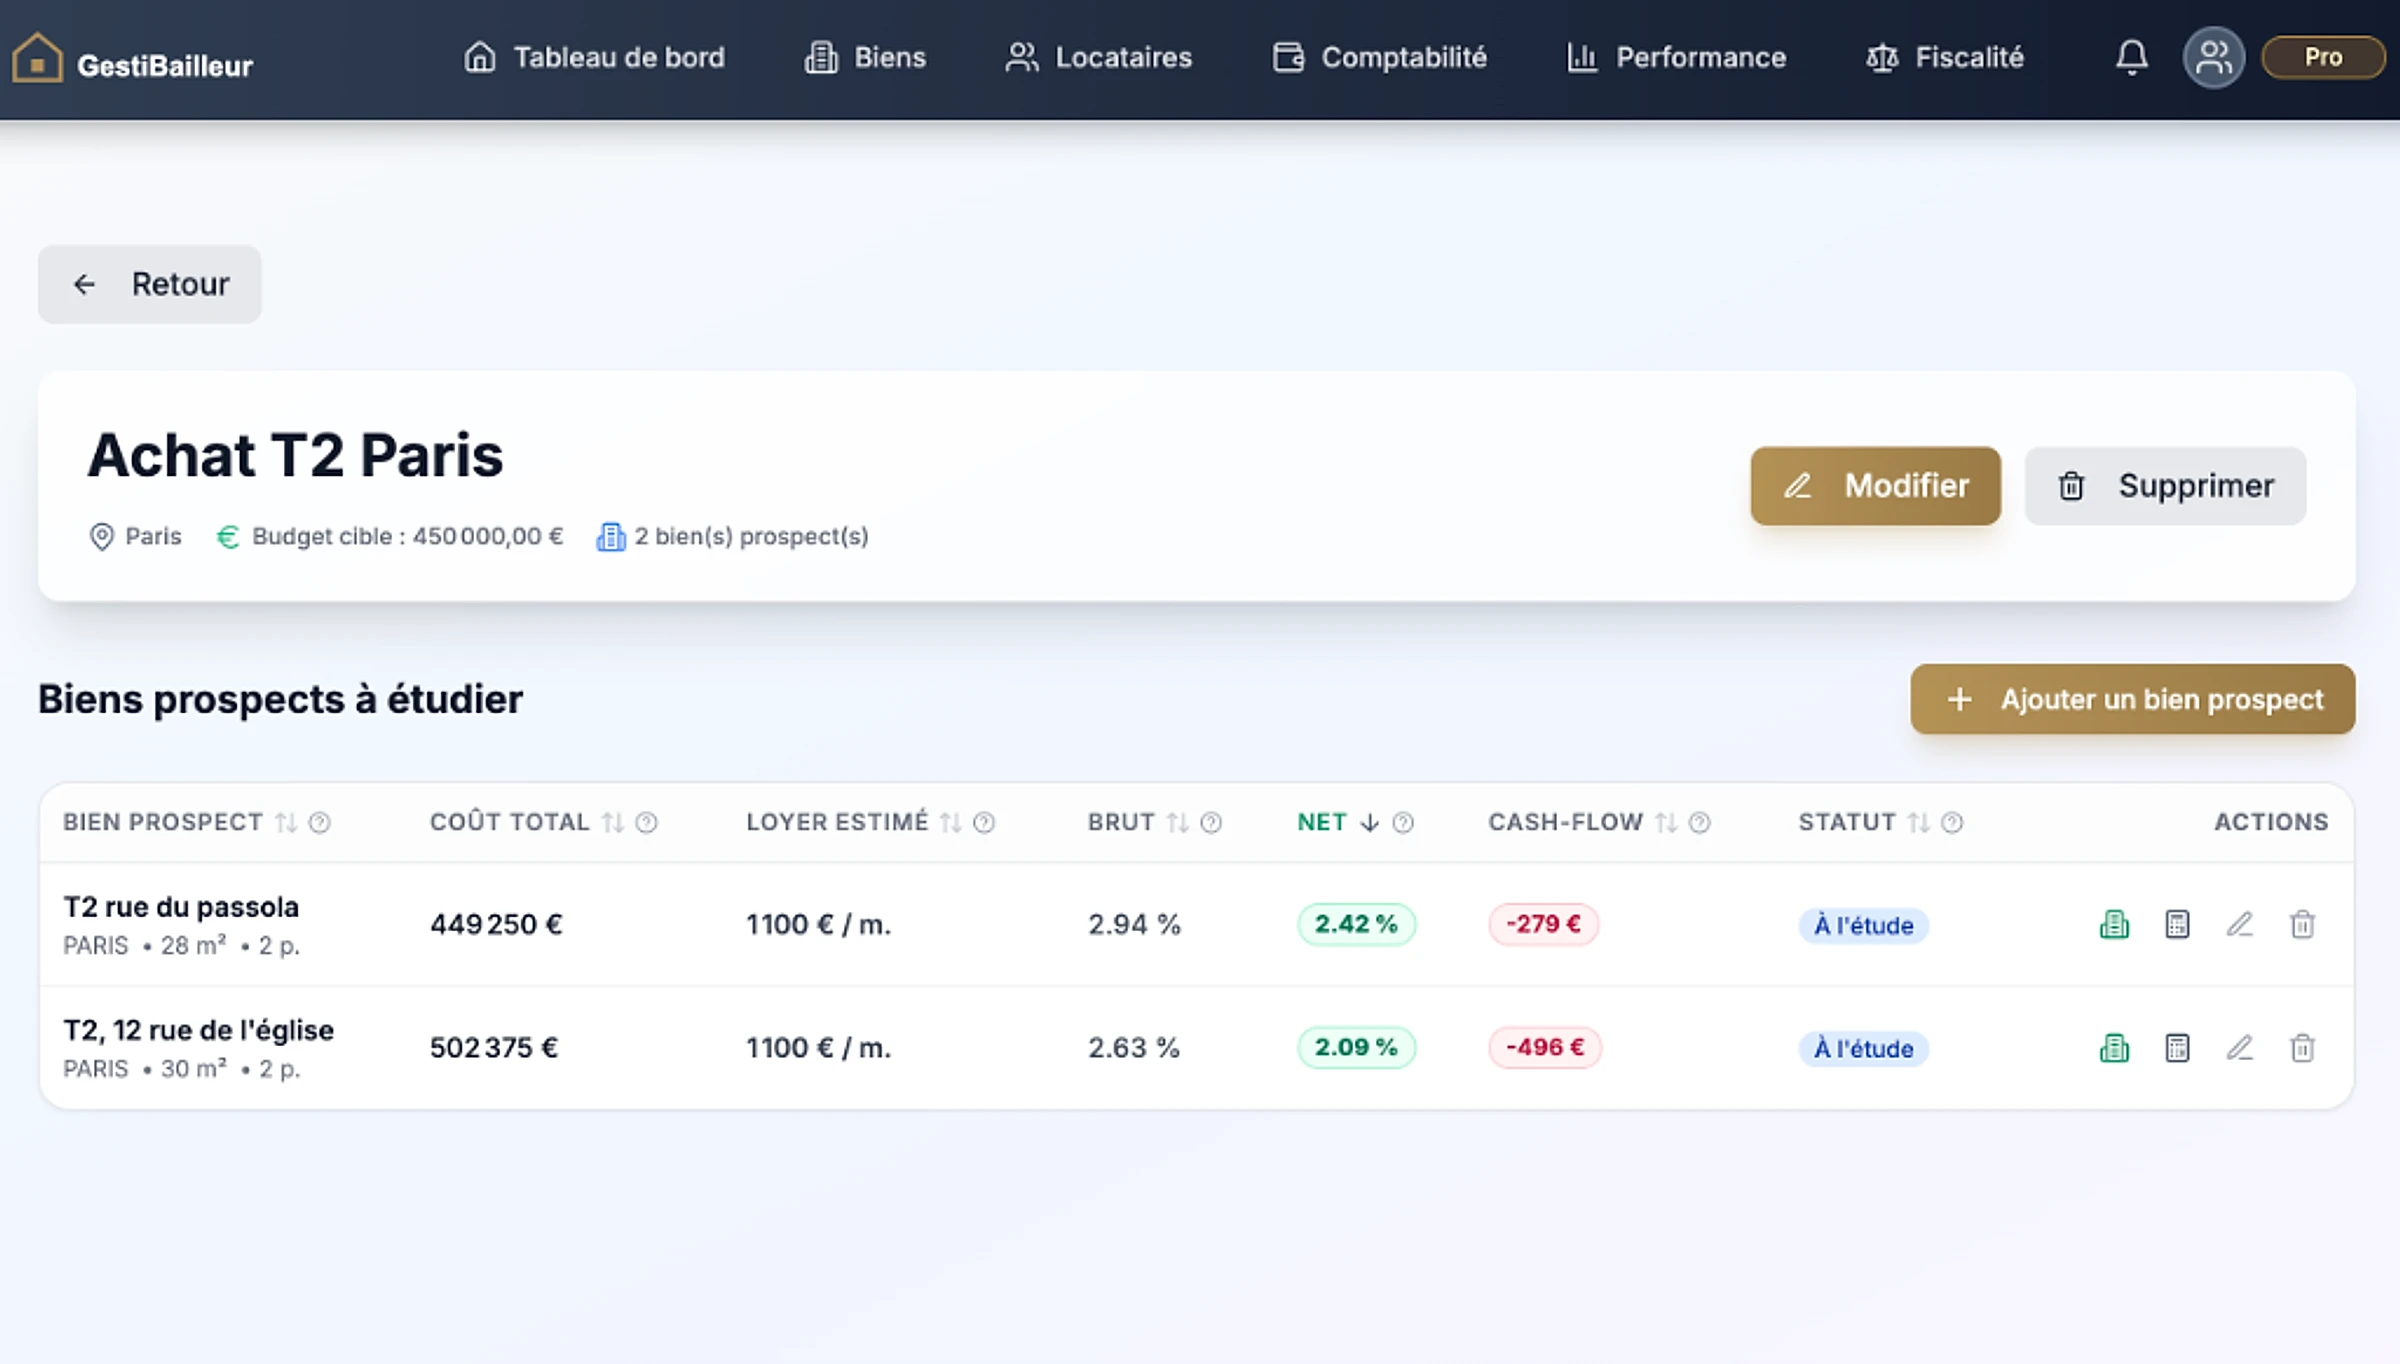This screenshot has height=1364, width=2400.
Task: Click the 449 250 € total cost
Action: (x=496, y=924)
